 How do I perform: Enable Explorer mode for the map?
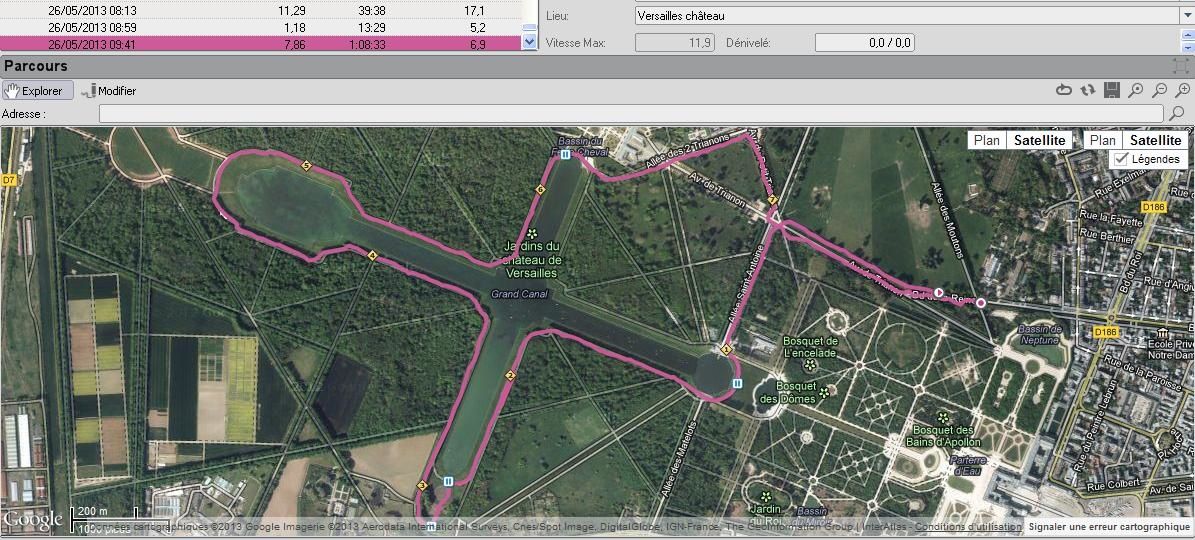[36, 91]
